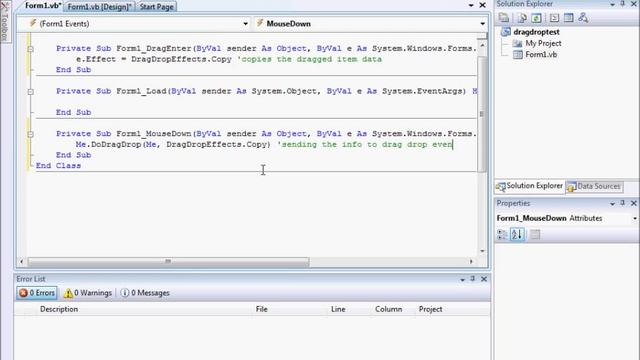Image resolution: width=640 pixels, height=360 pixels.
Task: Pin the Error List panel
Action: pyautogui.click(x=473, y=279)
